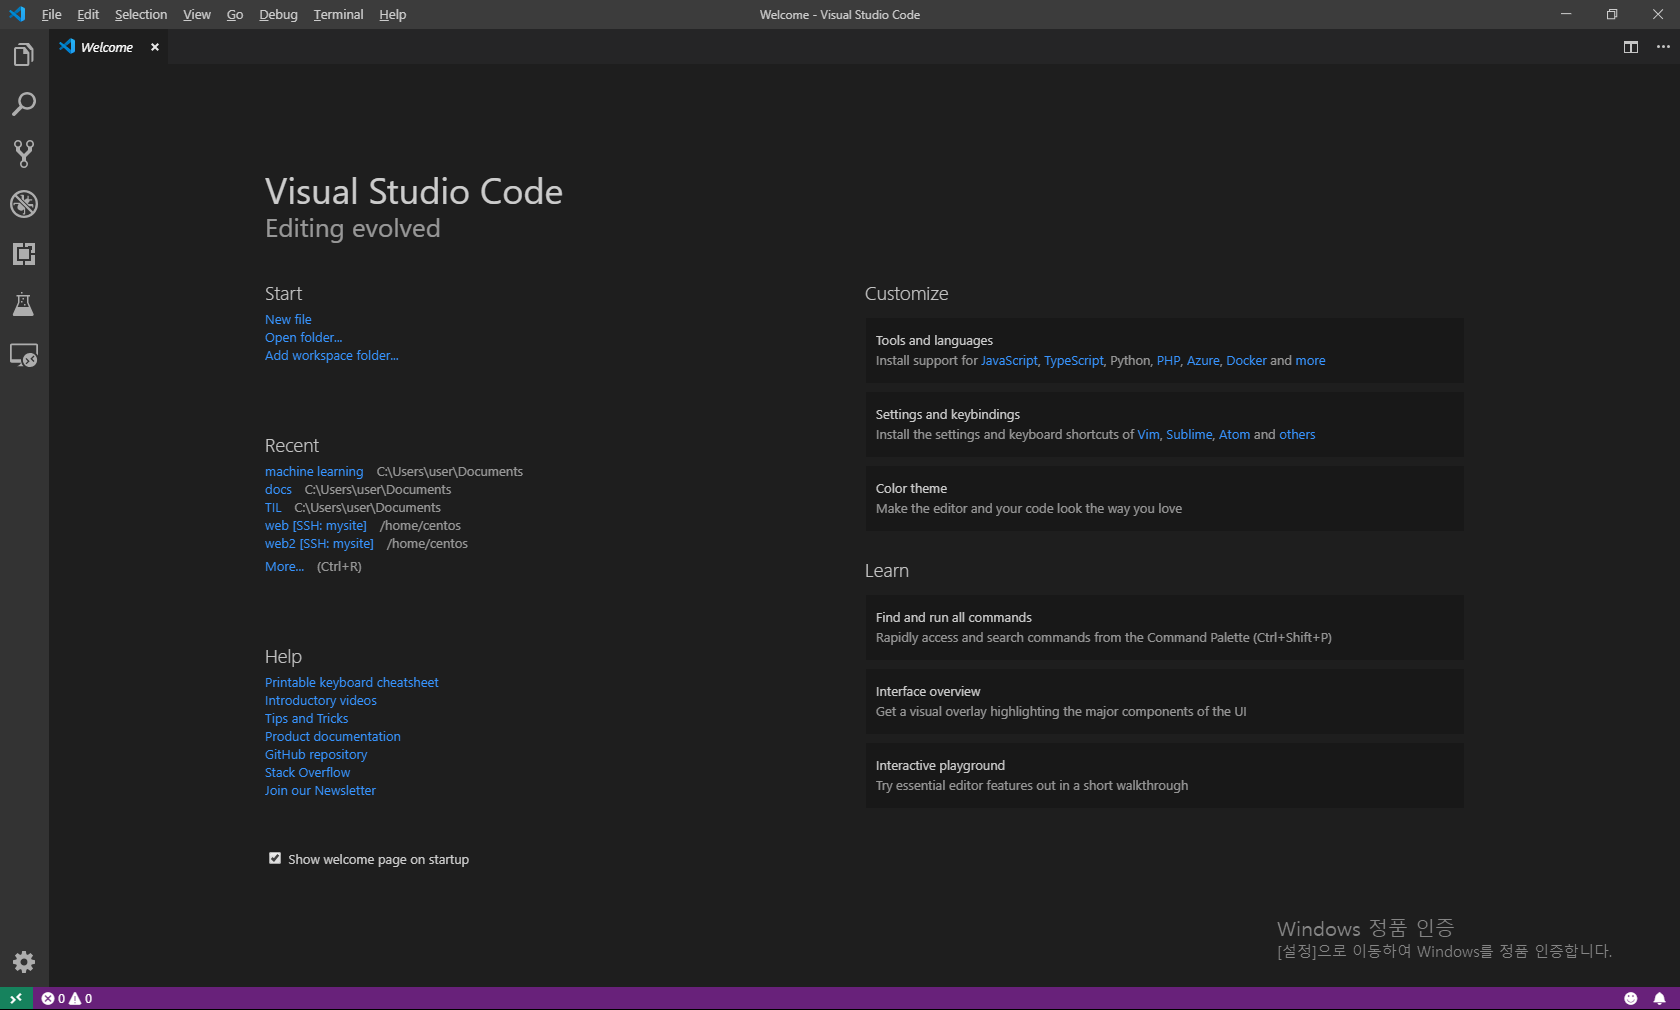Screen dimensions: 1680x1010
Task: Open Interface overview card
Action: 1164,701
